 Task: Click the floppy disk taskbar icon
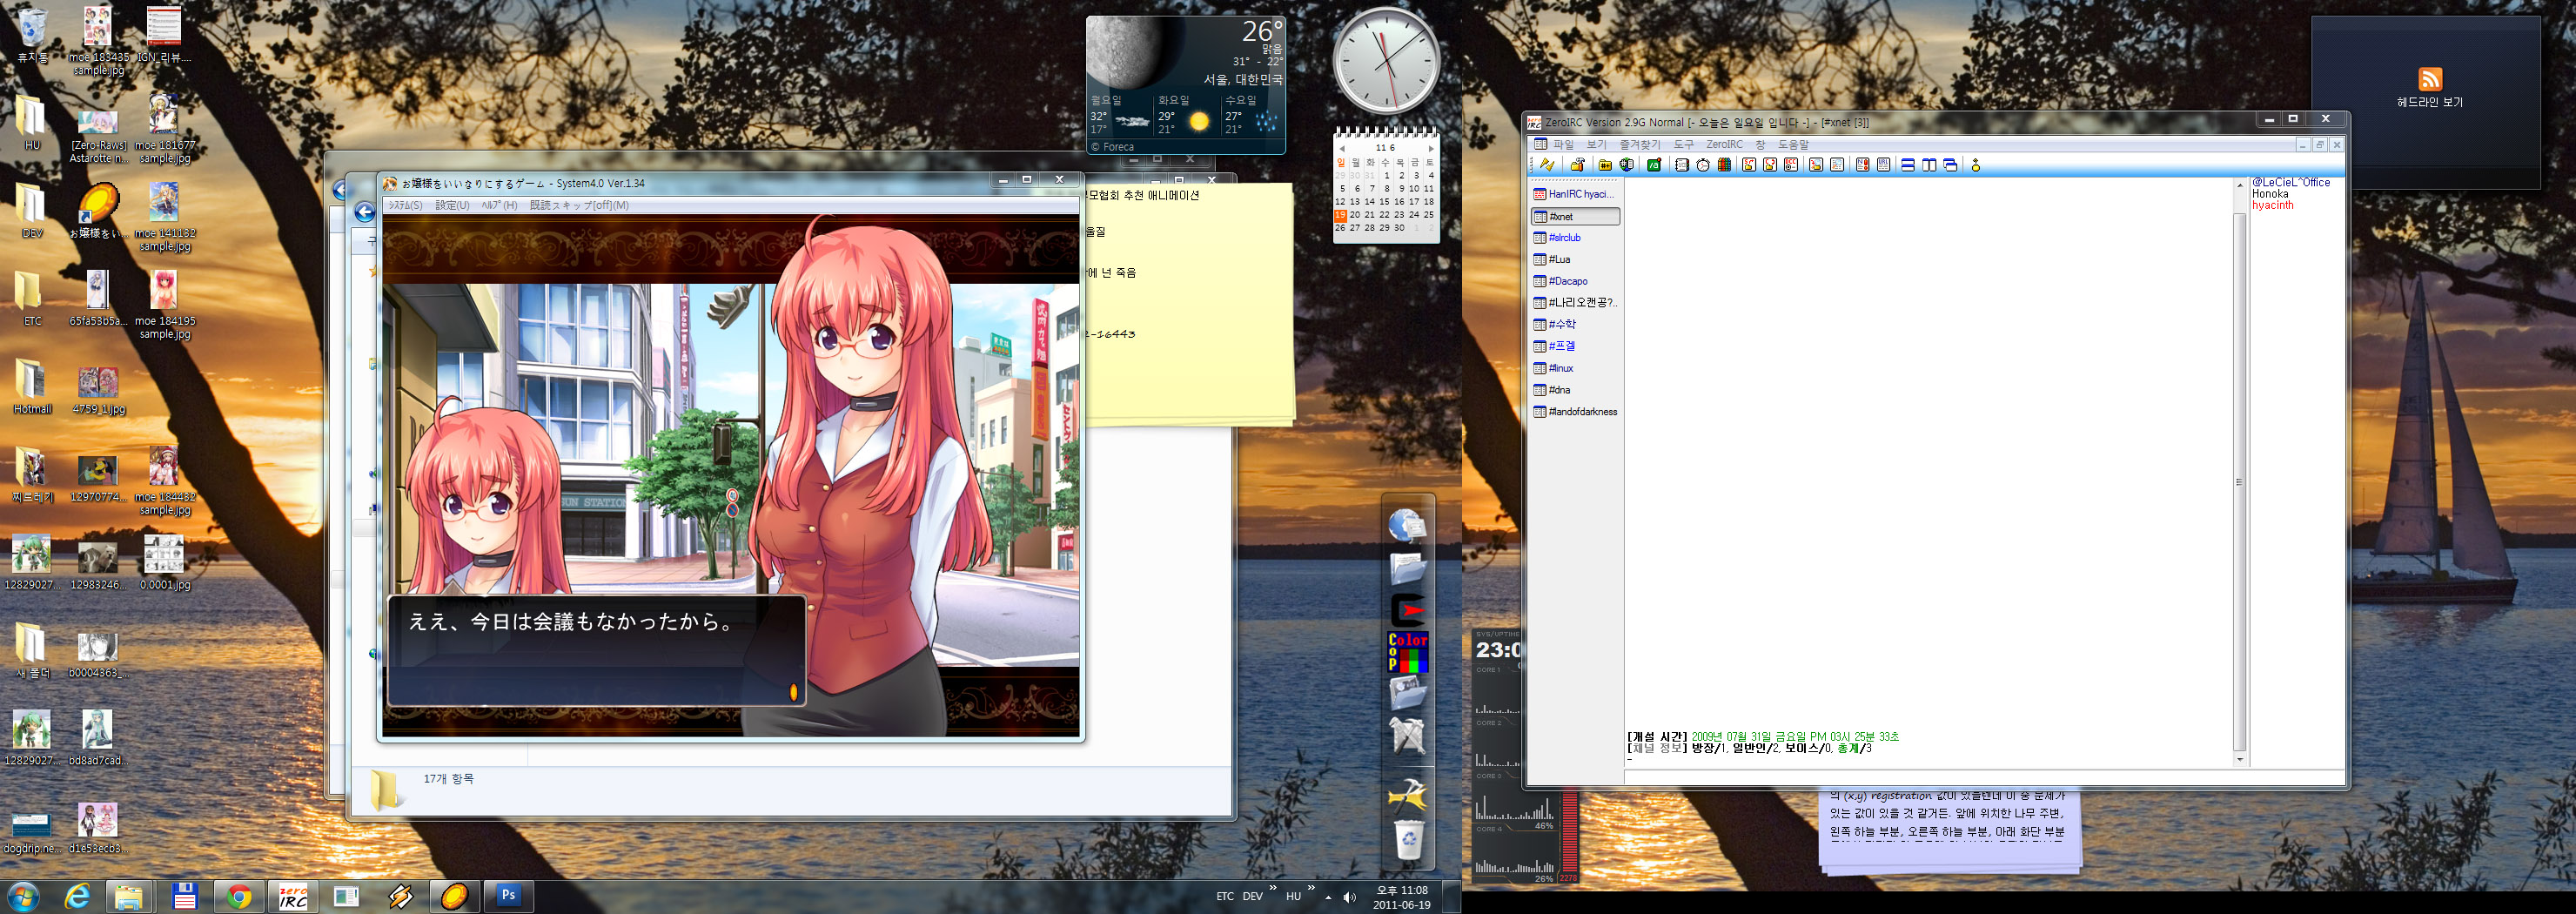185,896
